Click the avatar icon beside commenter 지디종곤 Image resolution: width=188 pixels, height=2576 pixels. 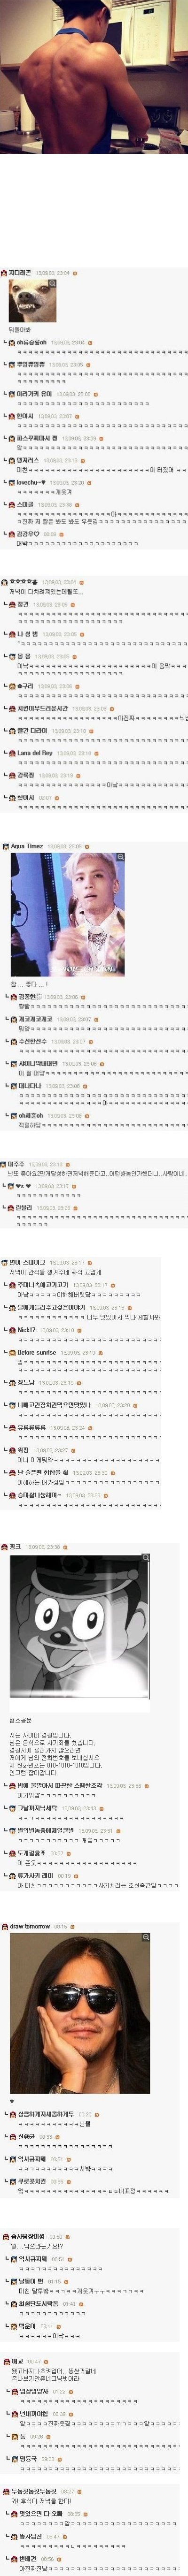point(5,272)
